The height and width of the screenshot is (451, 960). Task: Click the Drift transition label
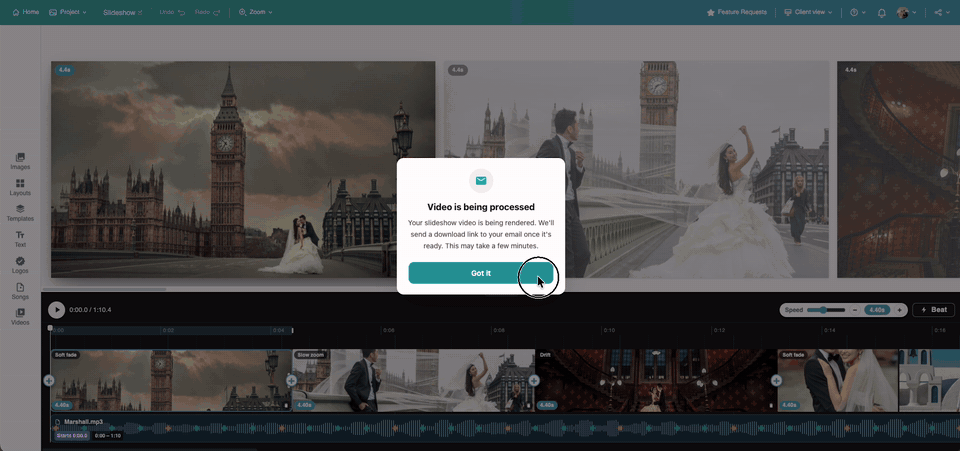click(545, 355)
